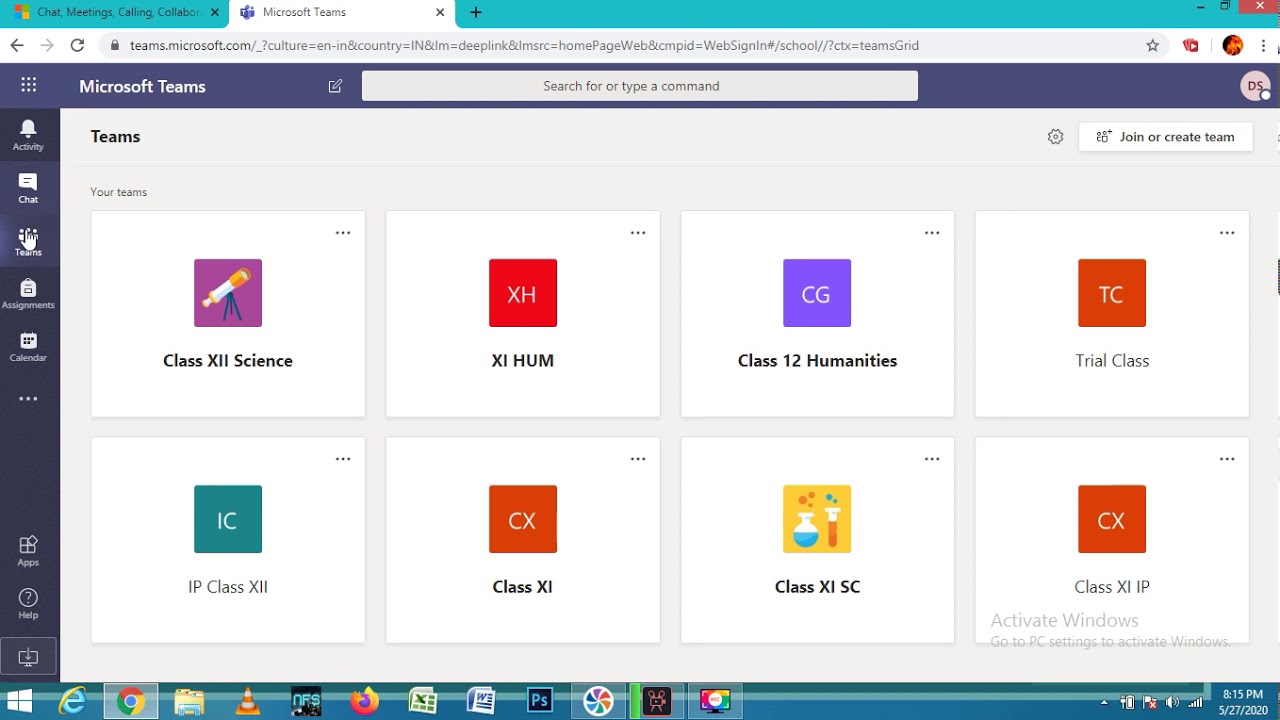1280x720 pixels.
Task: Click the Class 12 Humanities team name
Action: (x=817, y=361)
